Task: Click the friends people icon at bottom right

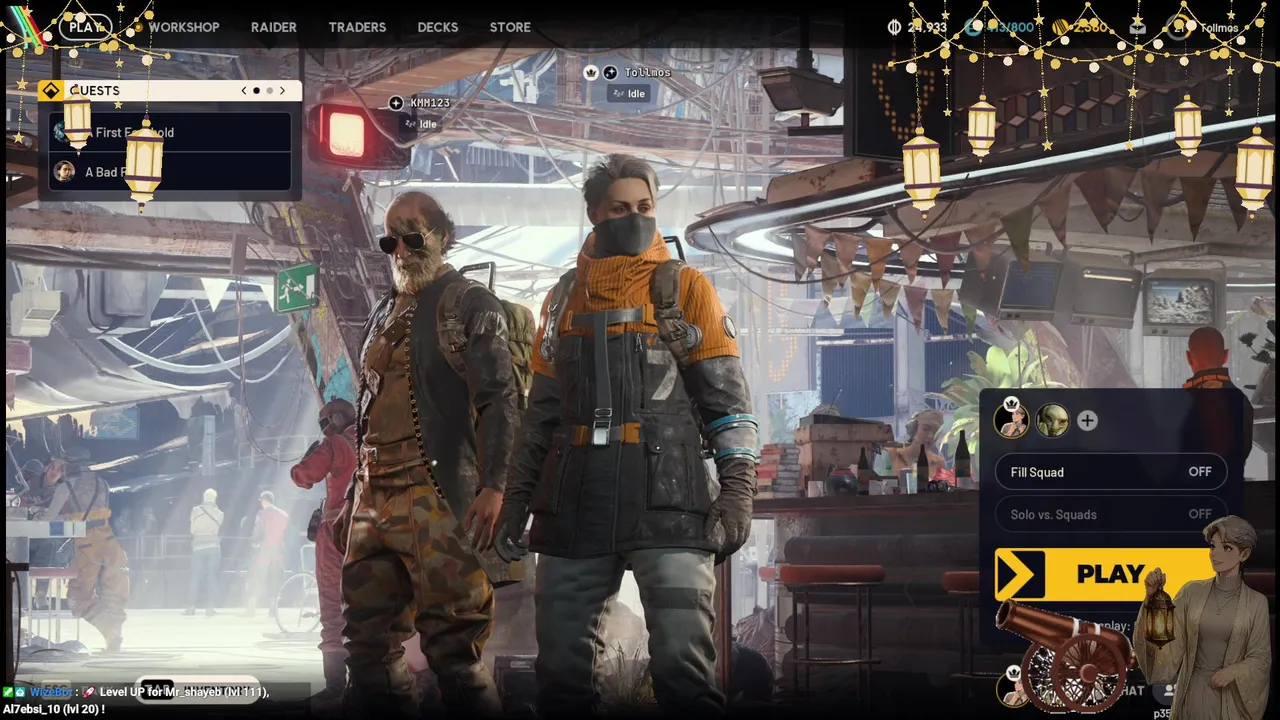Action: click(x=1167, y=690)
